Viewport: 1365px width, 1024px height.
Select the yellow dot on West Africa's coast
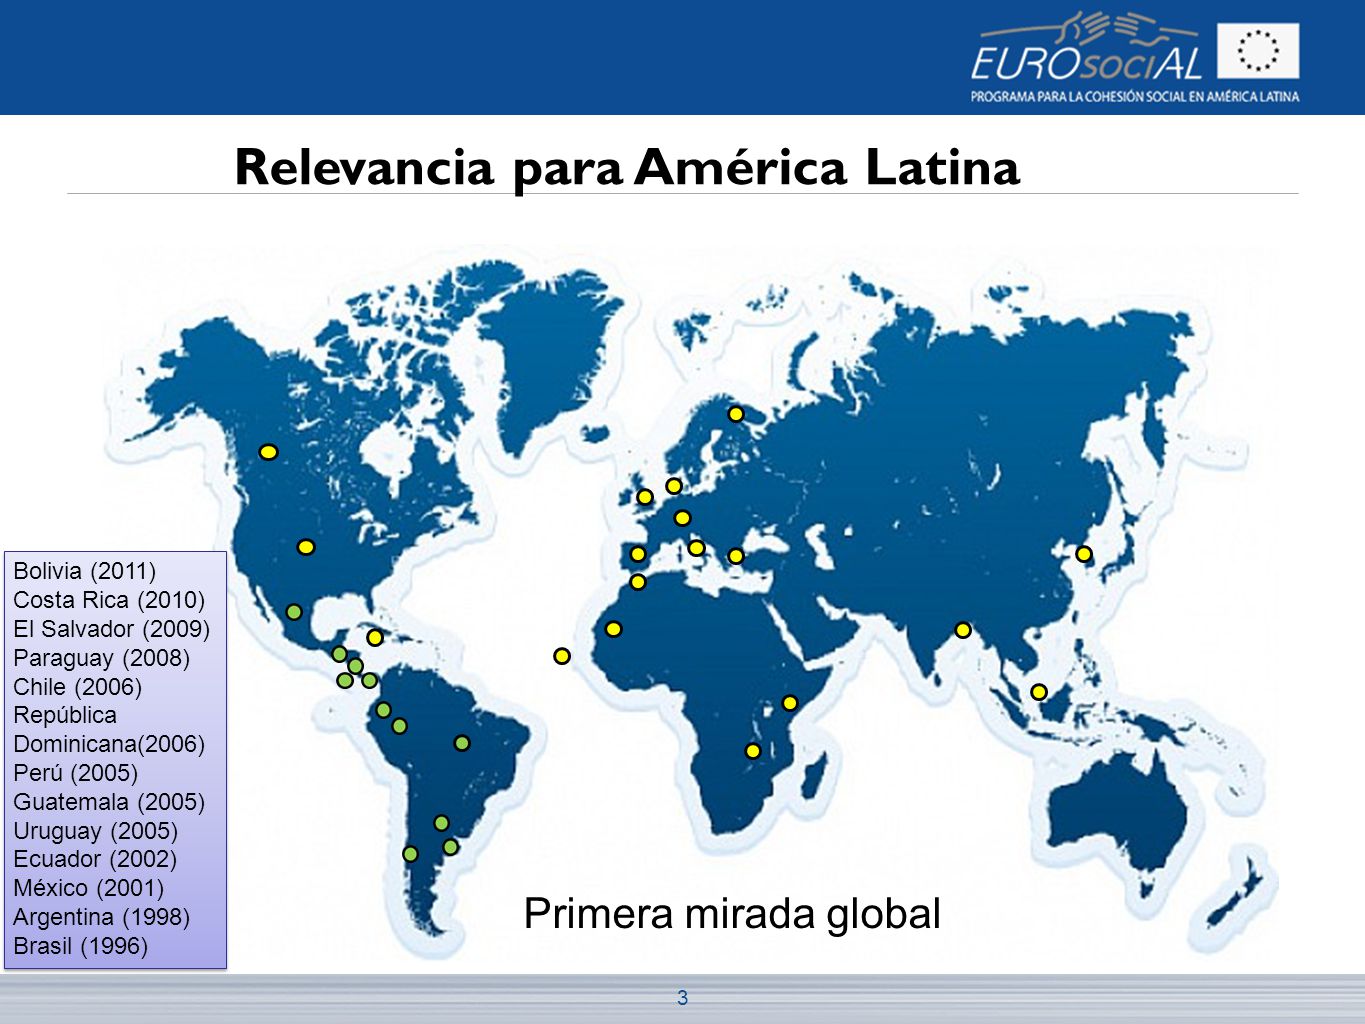pos(614,629)
